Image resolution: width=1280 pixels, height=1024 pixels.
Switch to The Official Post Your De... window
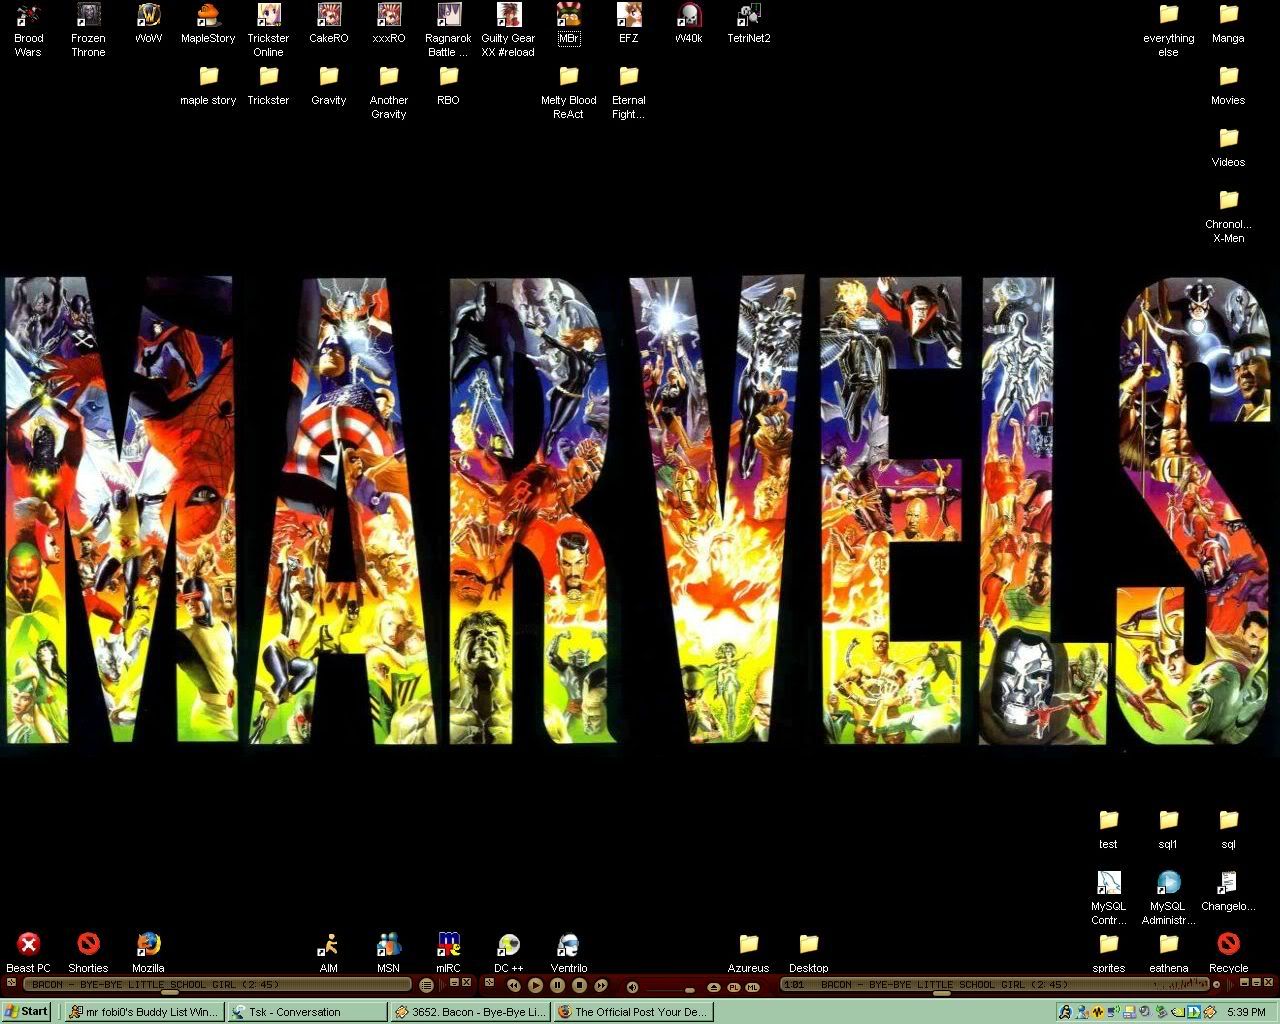pos(632,1012)
